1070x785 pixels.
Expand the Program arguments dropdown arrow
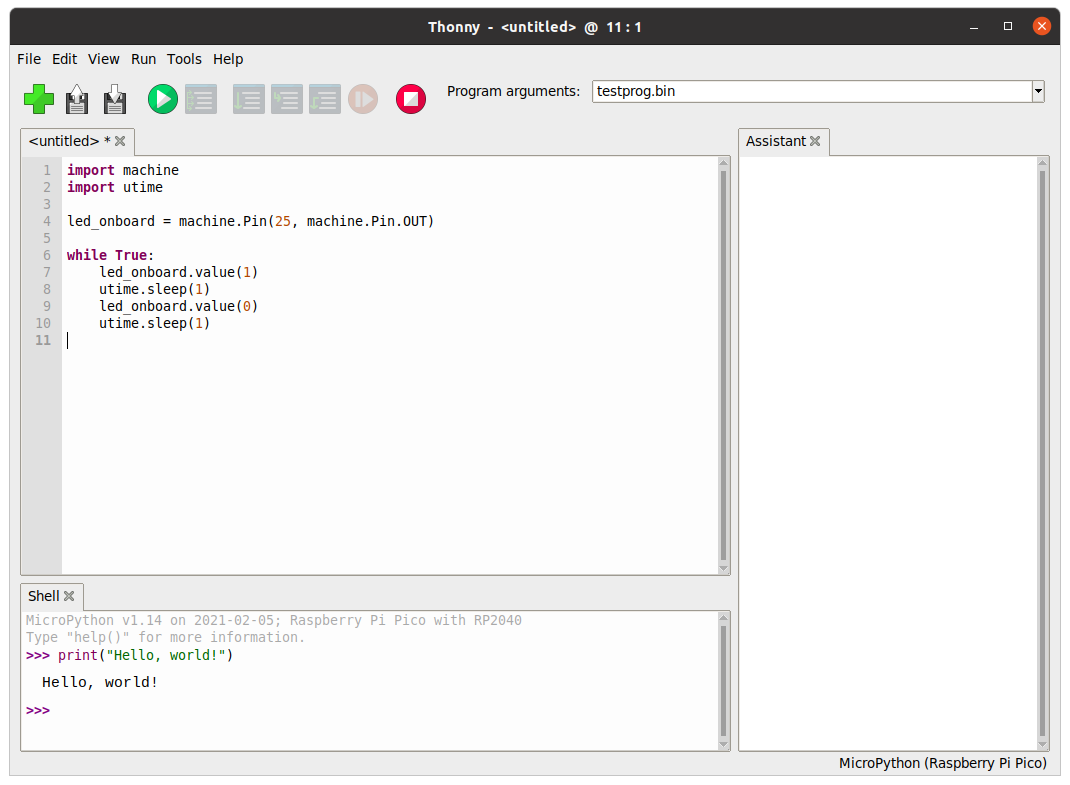[x=1038, y=92]
